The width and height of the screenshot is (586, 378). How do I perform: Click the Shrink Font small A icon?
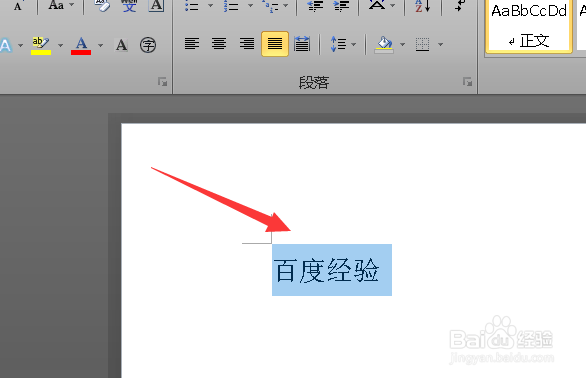(x=18, y=5)
